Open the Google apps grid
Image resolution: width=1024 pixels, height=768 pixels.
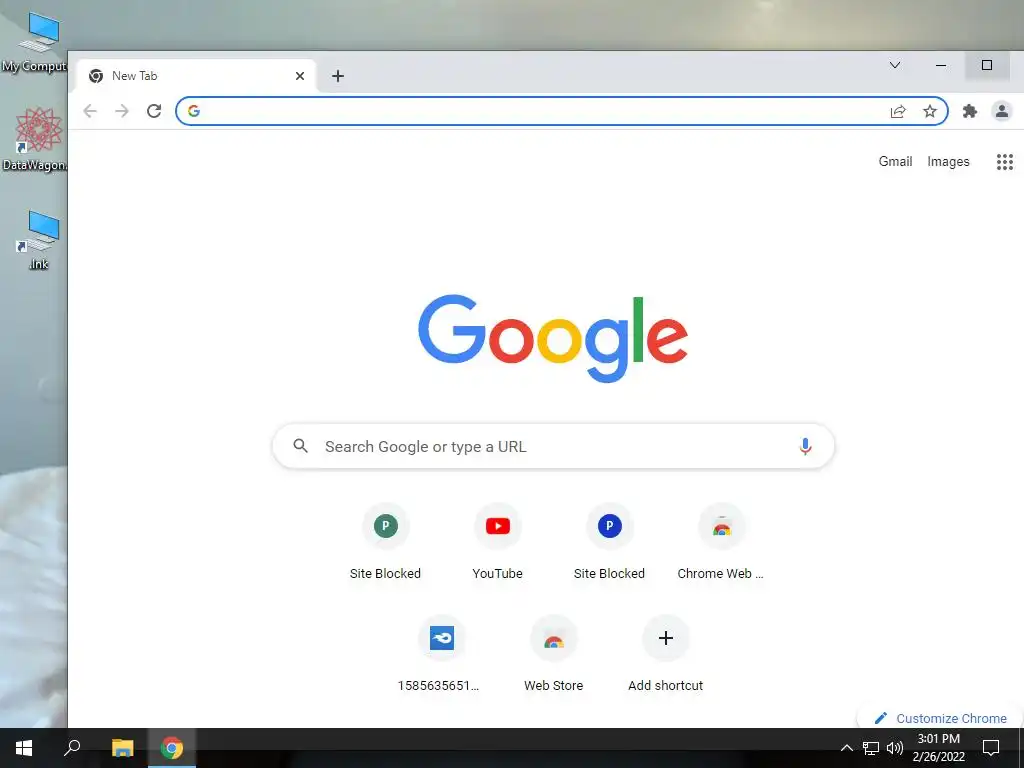[1004, 162]
